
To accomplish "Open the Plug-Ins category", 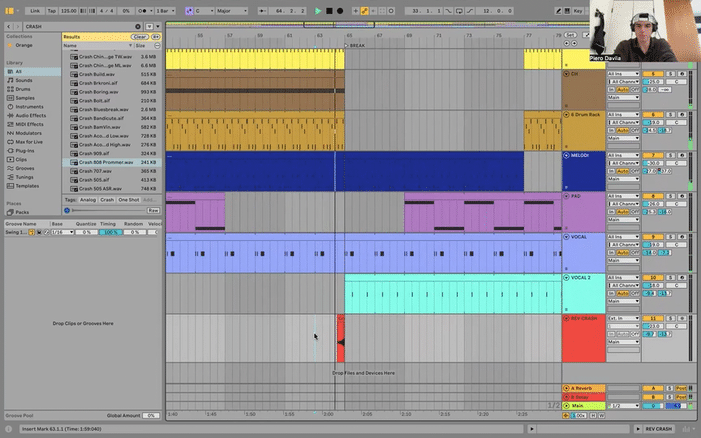I will click(x=25, y=151).
